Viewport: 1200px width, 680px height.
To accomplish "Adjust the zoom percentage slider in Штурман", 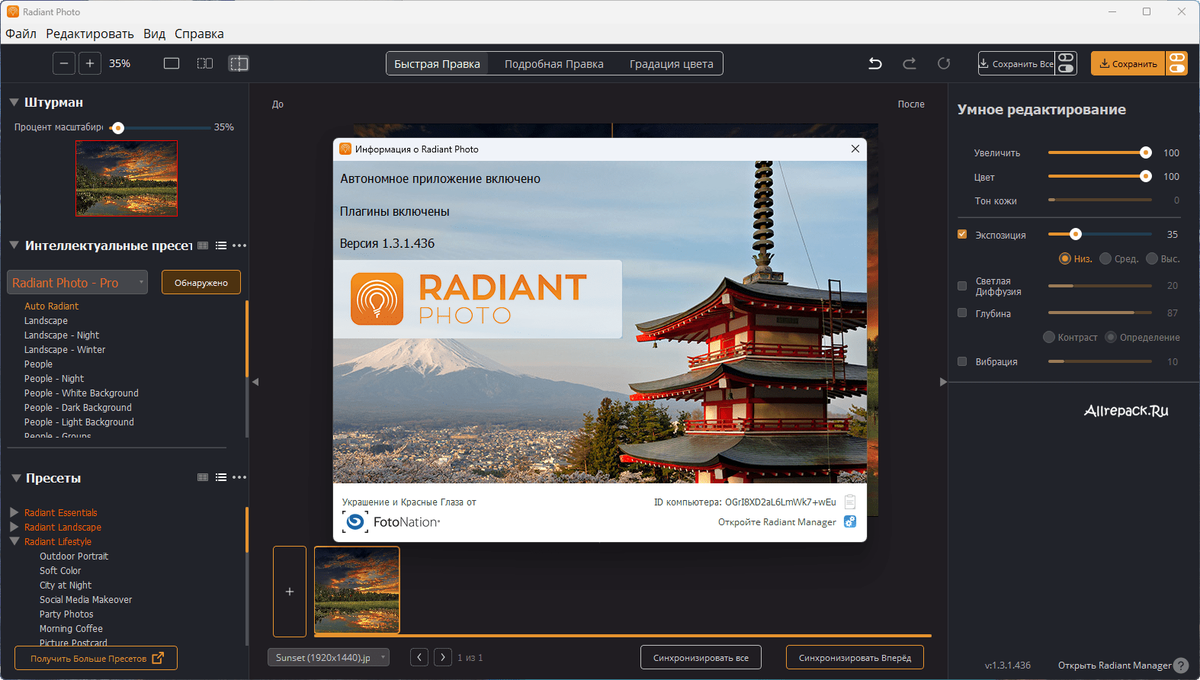I will click(x=118, y=127).
